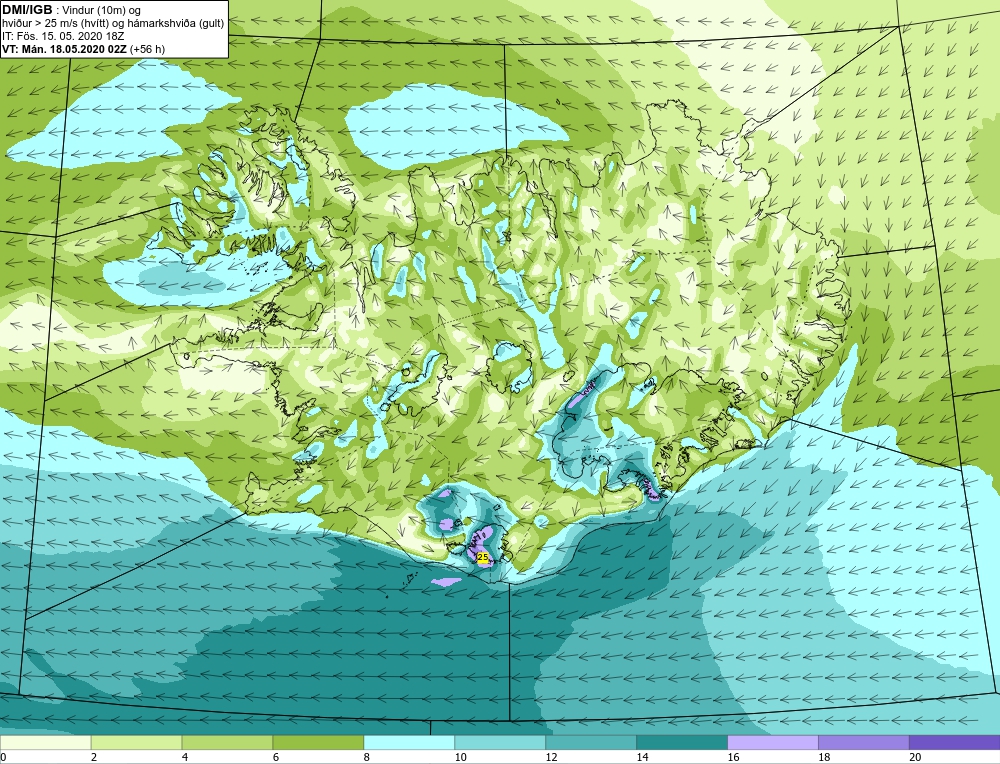Click the 2–4 m/s light green legend swatch
The image size is (1000, 764).
pos(136,743)
